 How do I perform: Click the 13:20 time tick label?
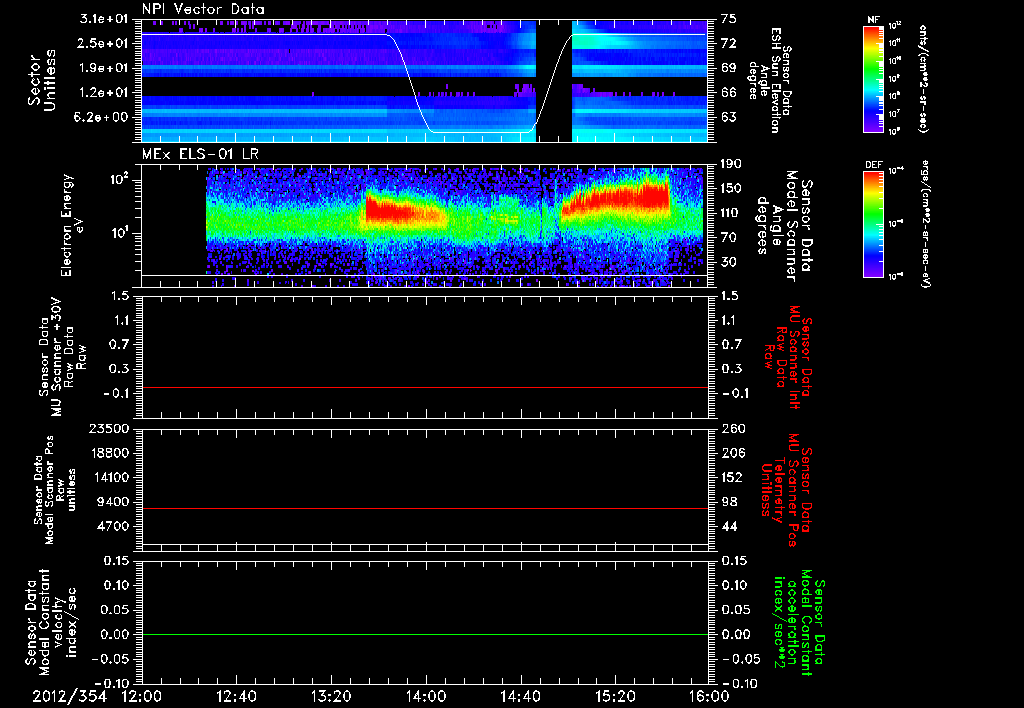[331, 696]
